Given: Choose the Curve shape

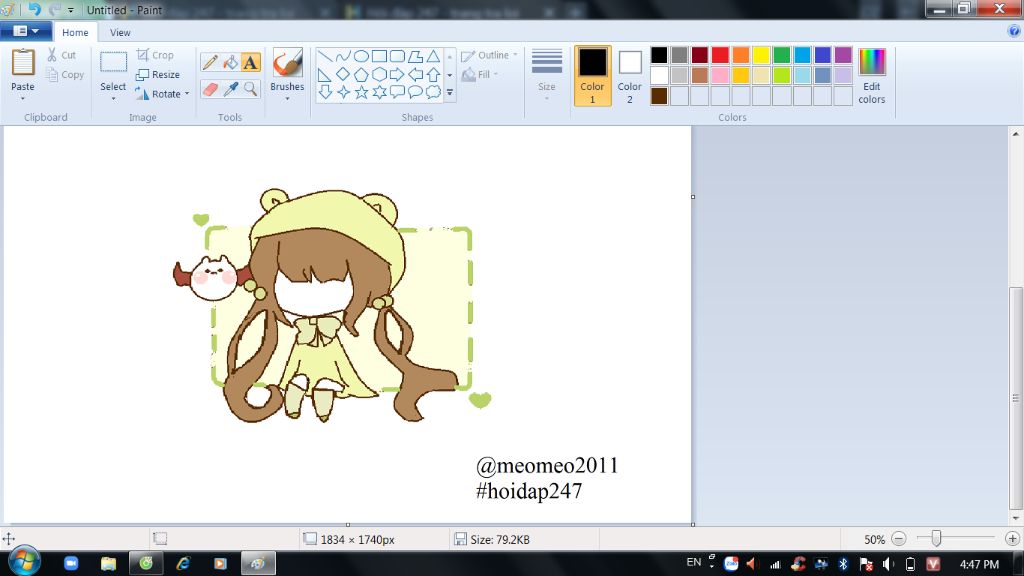Looking at the screenshot, I should click(343, 57).
